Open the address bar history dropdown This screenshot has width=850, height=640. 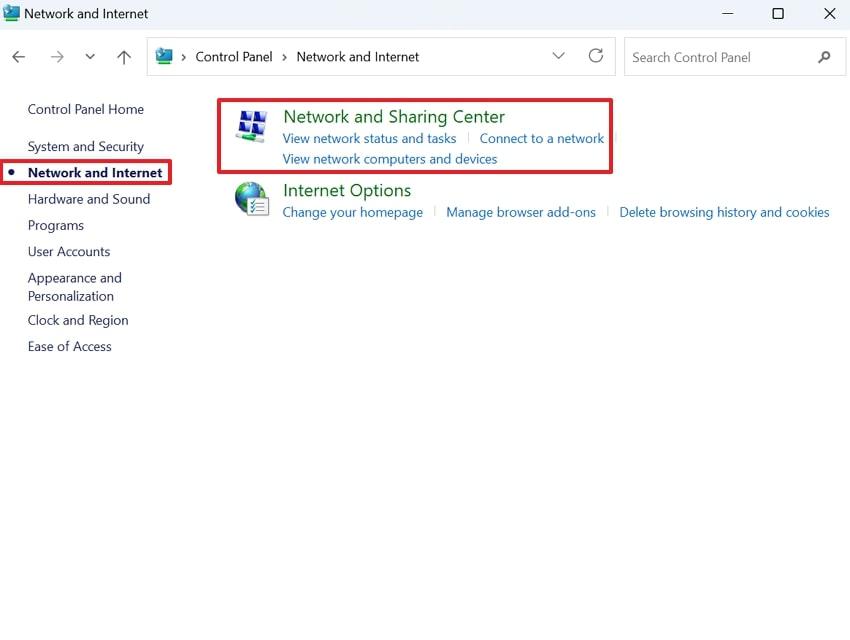coord(558,56)
